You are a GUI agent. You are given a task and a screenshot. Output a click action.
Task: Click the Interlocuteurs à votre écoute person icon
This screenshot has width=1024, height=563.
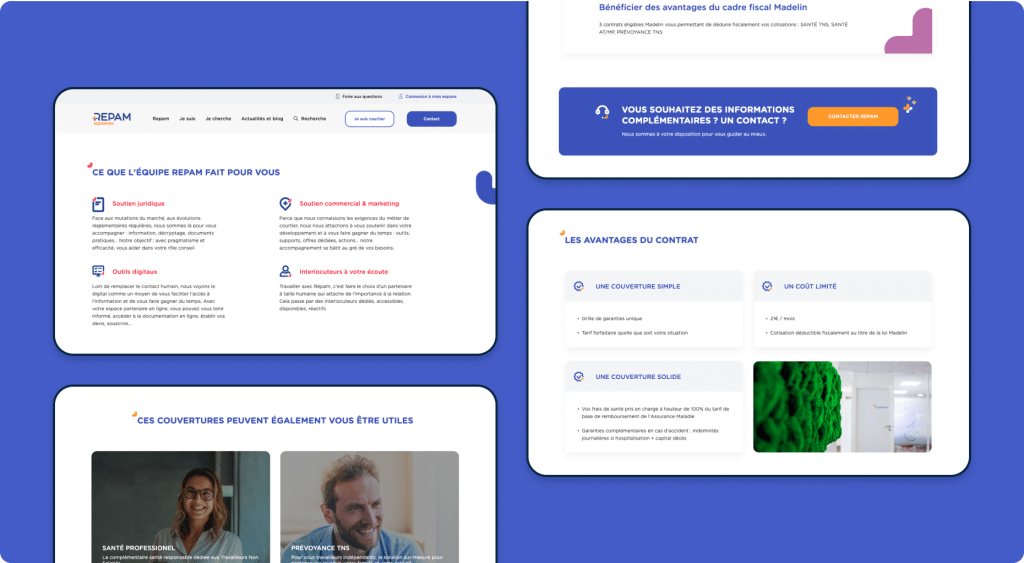tap(285, 271)
